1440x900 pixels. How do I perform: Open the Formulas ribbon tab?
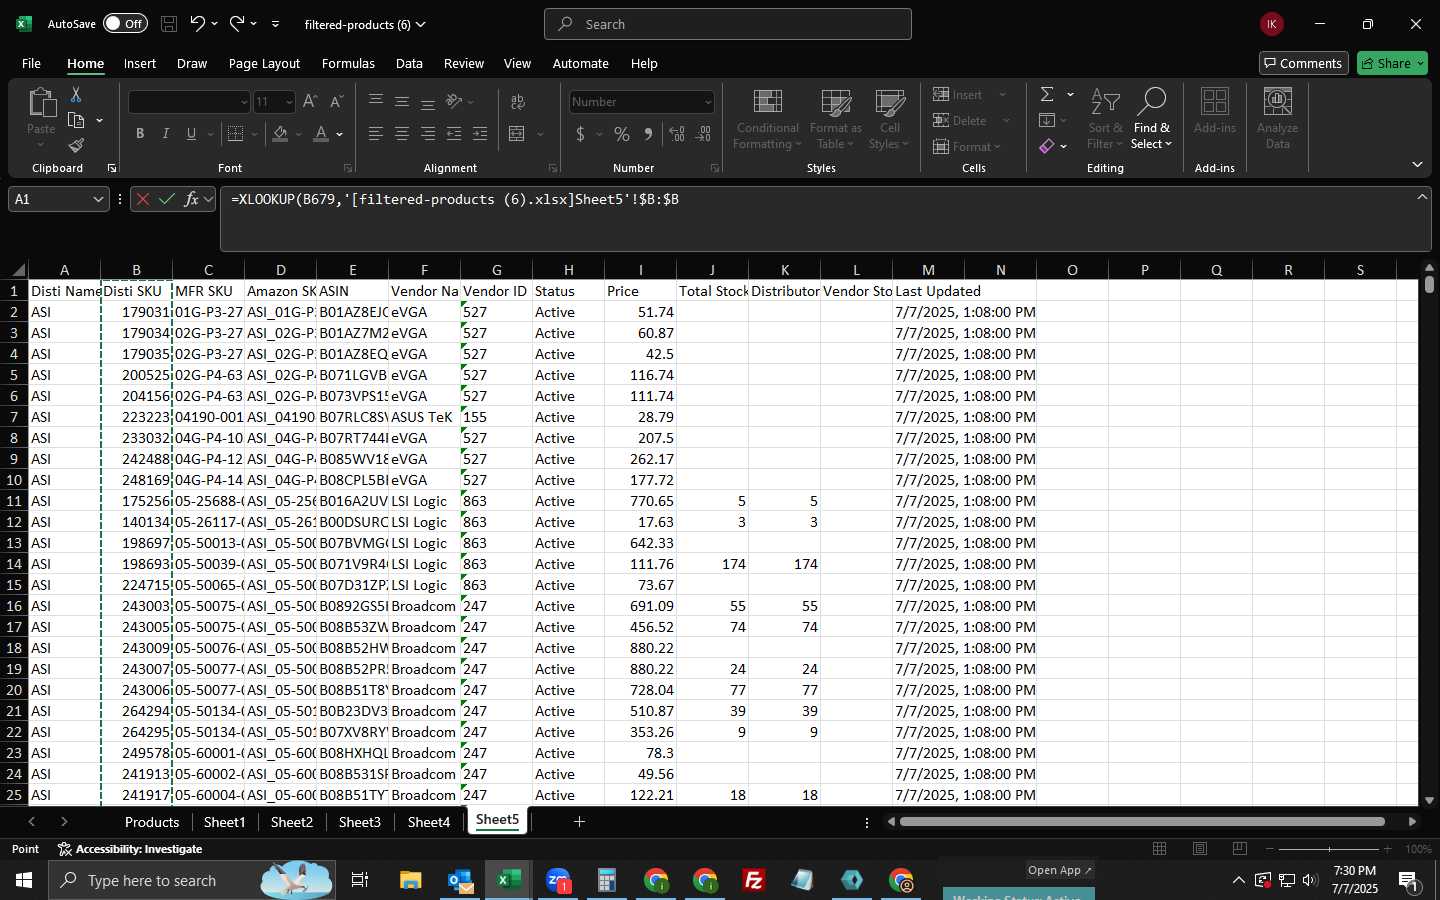(348, 63)
